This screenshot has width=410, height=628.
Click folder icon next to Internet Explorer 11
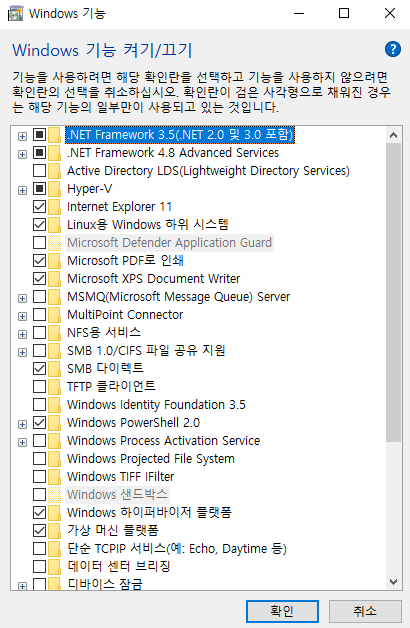[54, 207]
